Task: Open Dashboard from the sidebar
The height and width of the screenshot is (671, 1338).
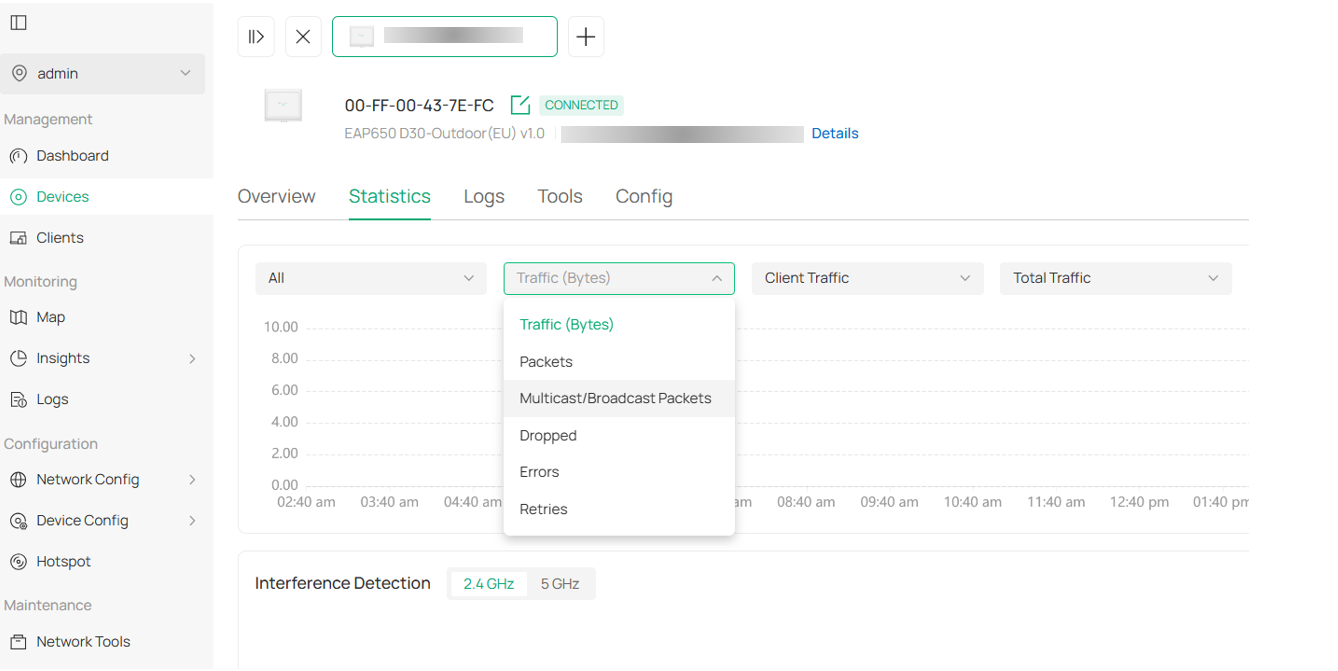Action: pyautogui.click(x=72, y=156)
